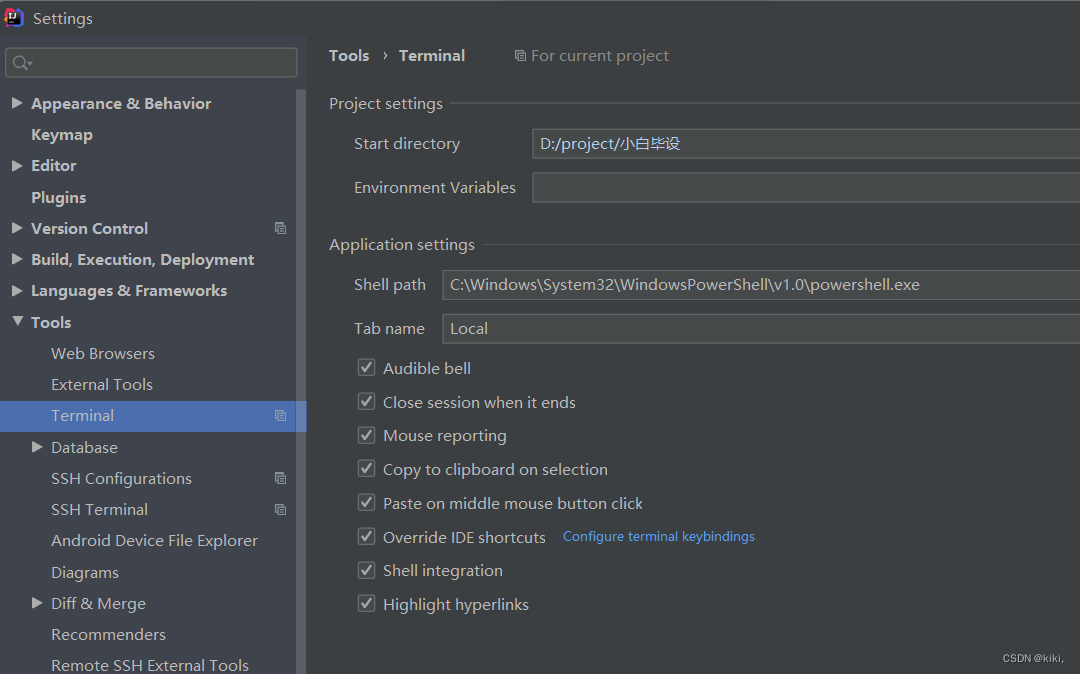Click project-level icon beside SSH Configurations

pyautogui.click(x=281, y=478)
